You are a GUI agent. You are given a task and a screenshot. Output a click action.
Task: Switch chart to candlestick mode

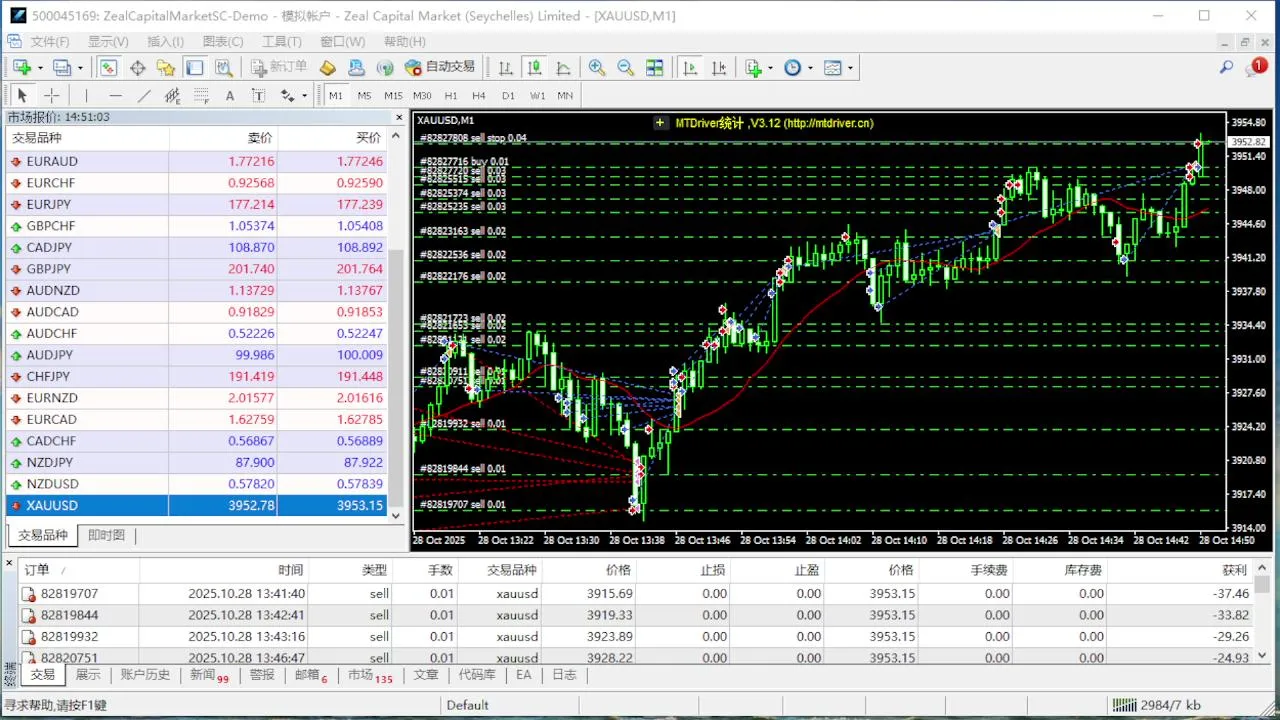coord(535,68)
